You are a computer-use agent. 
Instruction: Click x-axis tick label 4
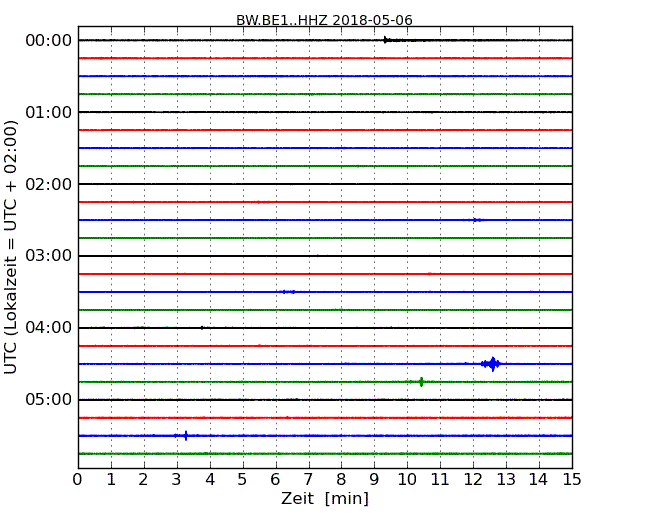point(210,480)
